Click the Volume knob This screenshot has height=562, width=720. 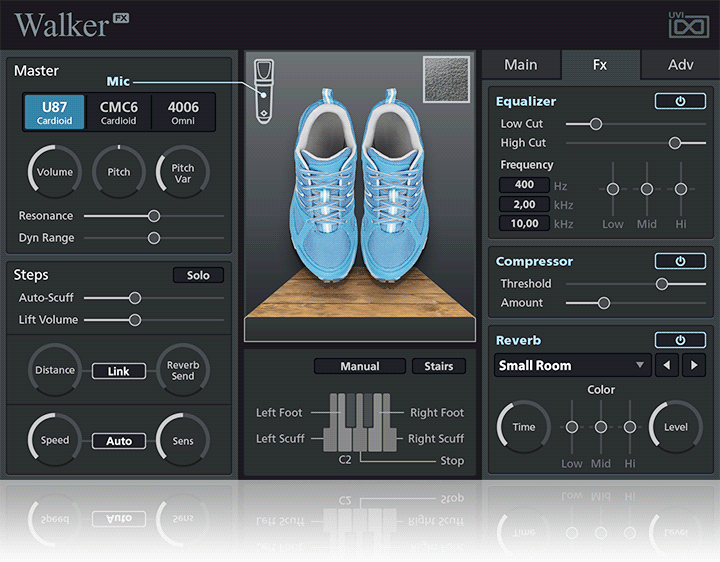pos(55,172)
